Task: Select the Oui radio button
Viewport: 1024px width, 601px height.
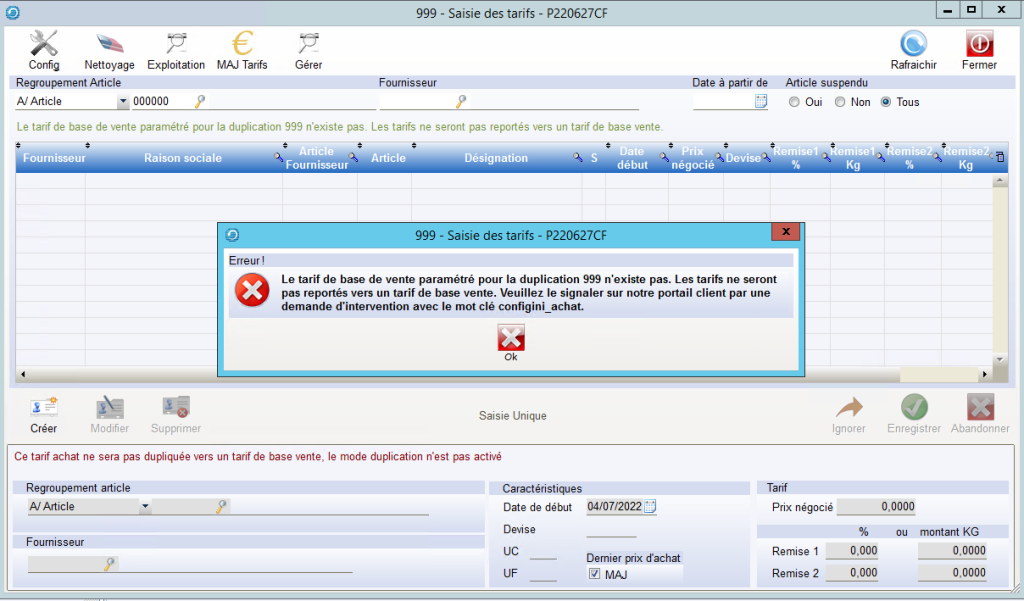Action: [795, 102]
